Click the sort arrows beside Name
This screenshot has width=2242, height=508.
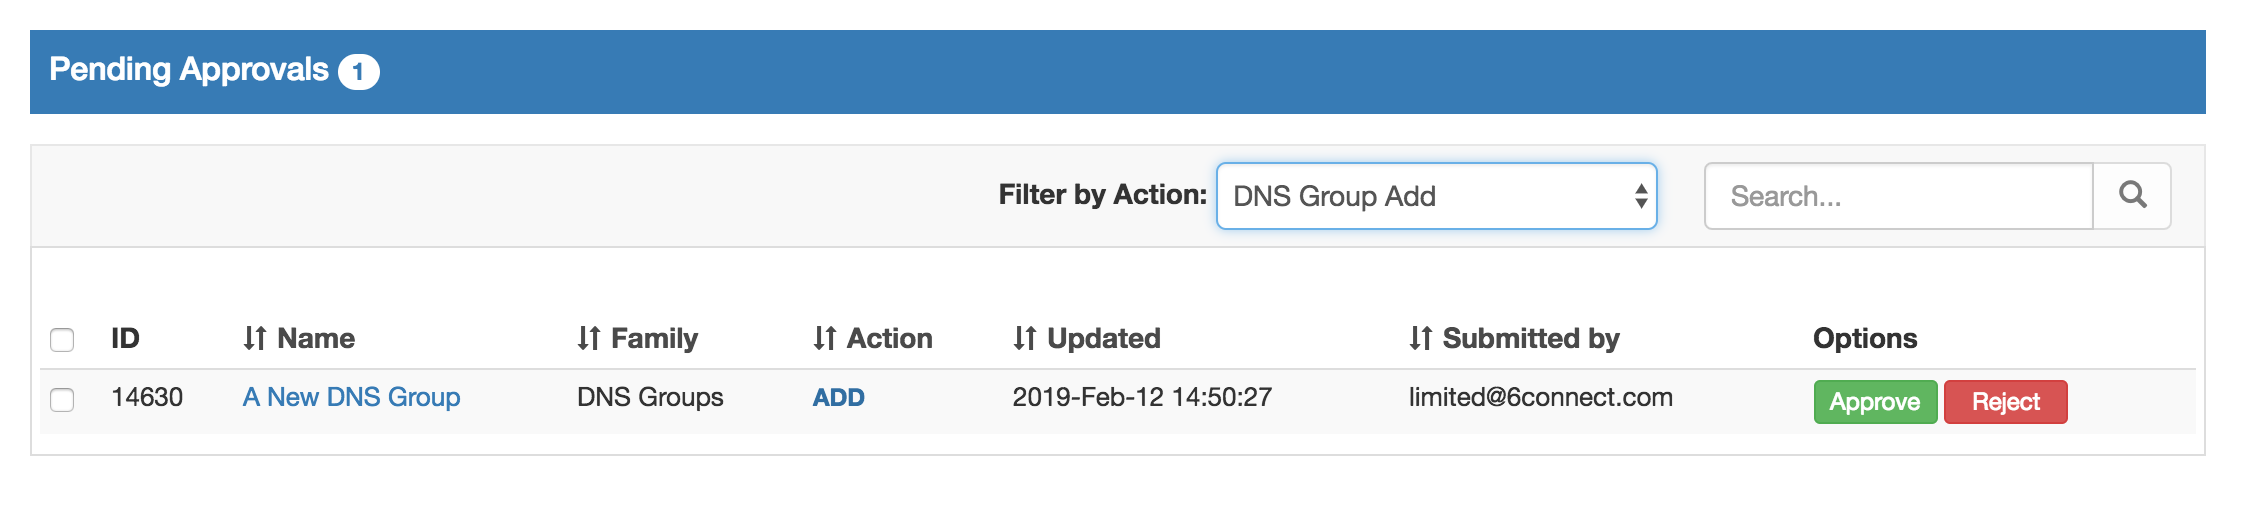[255, 339]
